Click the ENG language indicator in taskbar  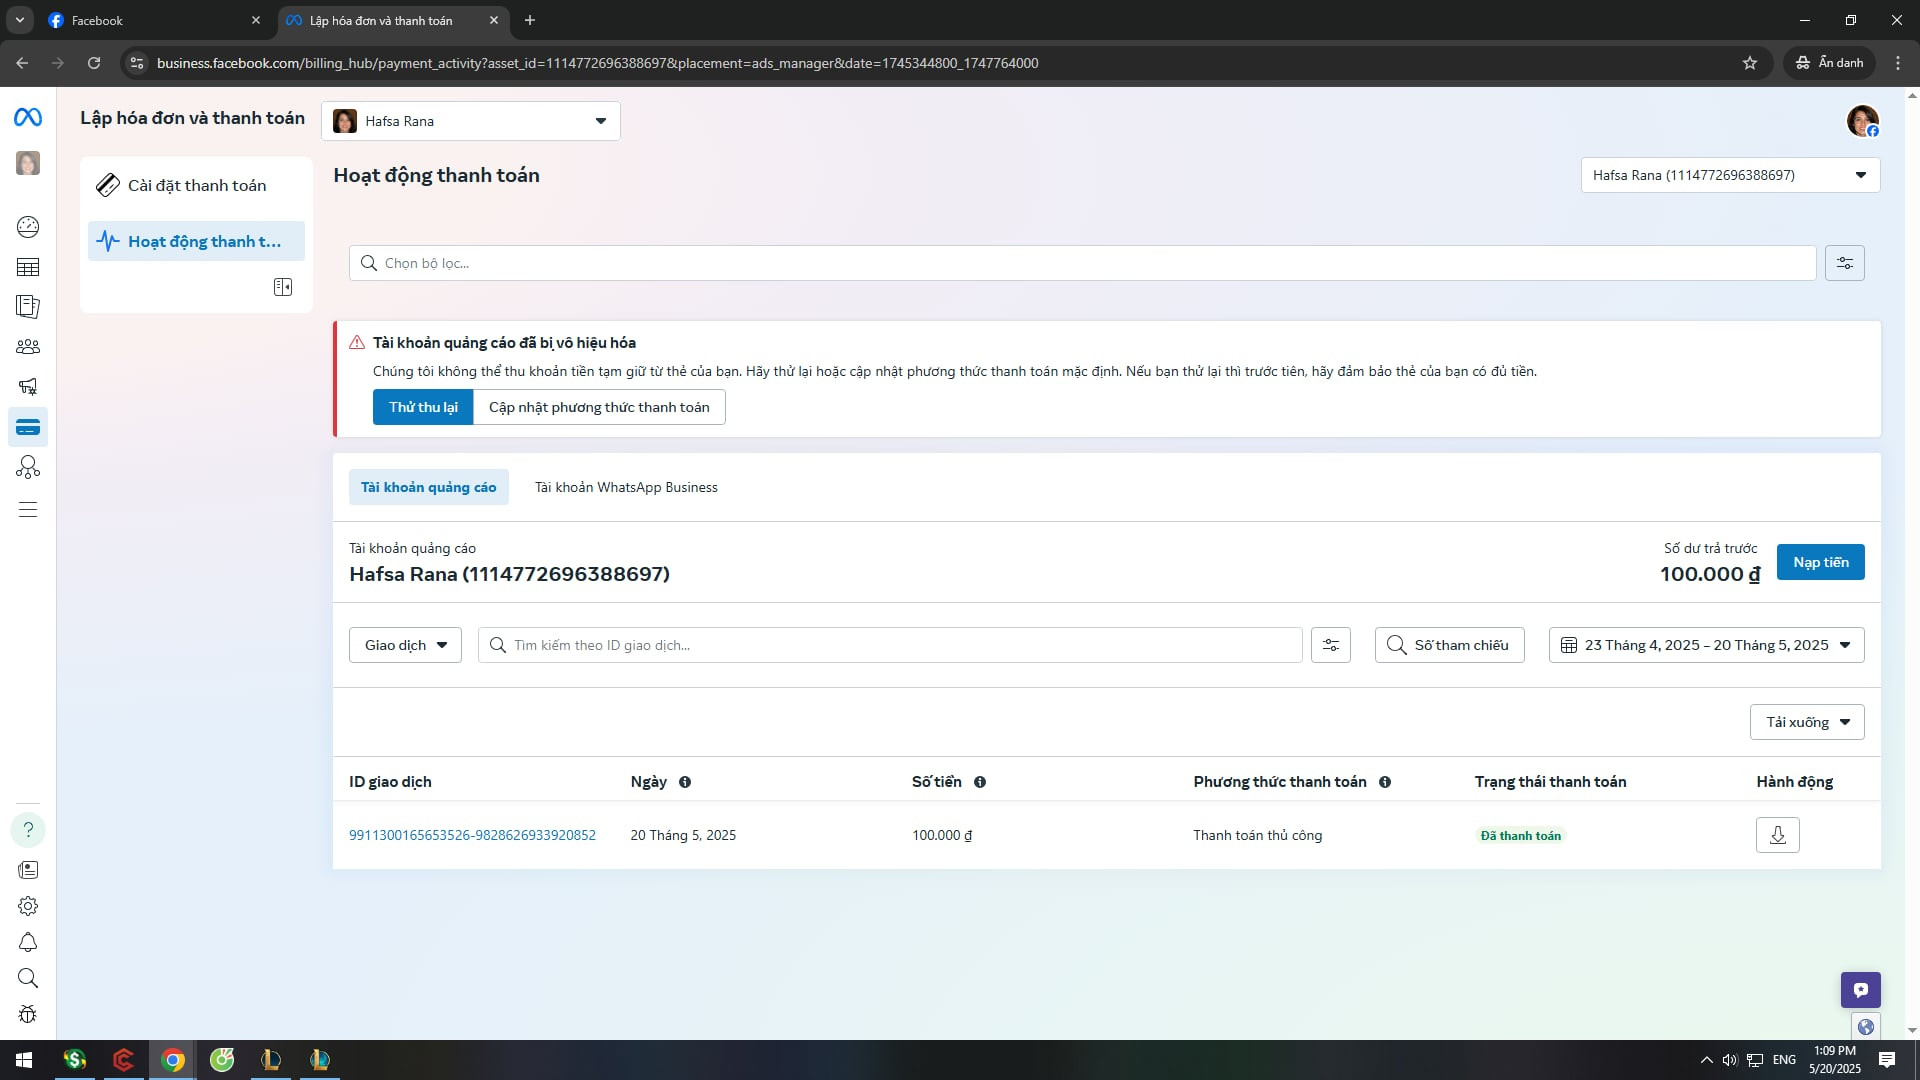1784,1060
